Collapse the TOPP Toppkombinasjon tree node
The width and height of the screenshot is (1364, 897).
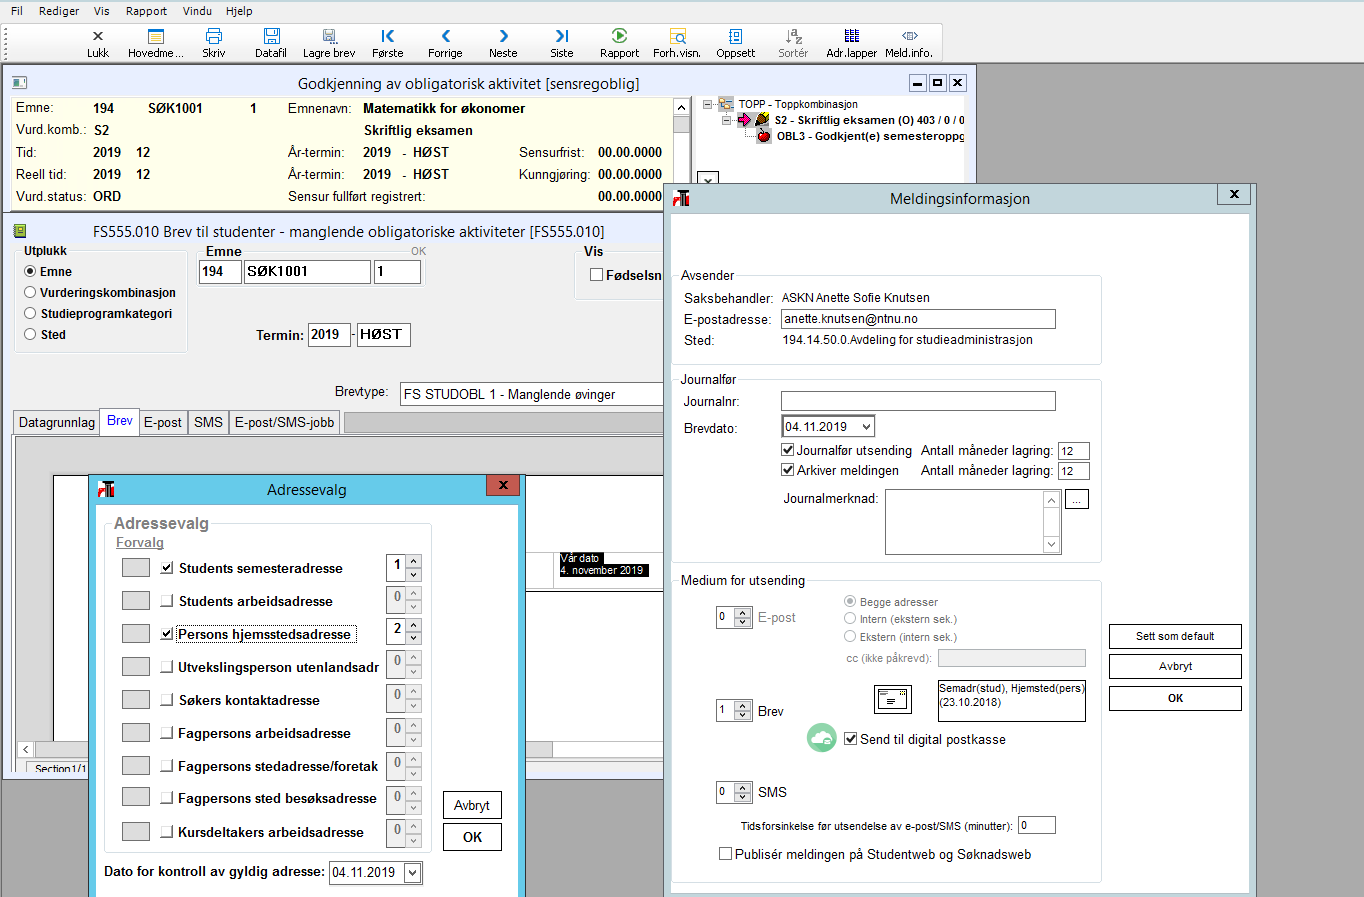(x=708, y=104)
